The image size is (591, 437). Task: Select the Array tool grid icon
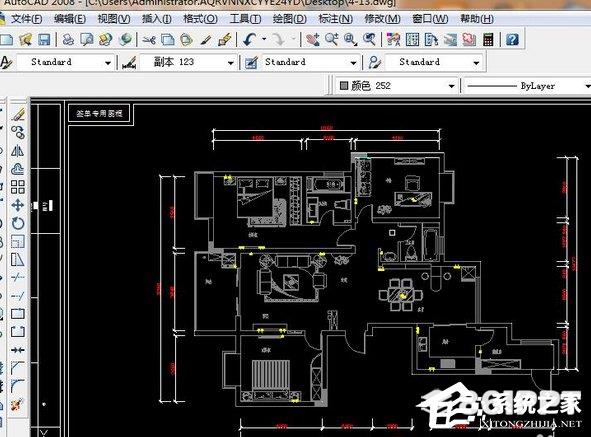[x=18, y=187]
